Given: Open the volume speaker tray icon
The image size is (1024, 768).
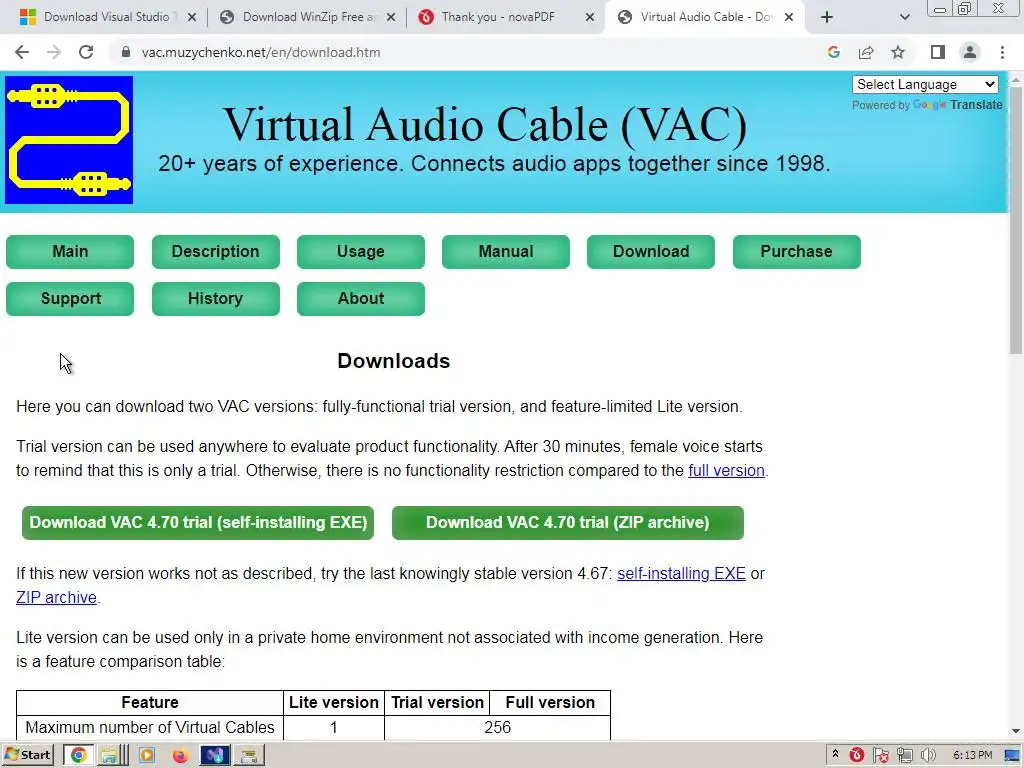Looking at the screenshot, I should [927, 756].
